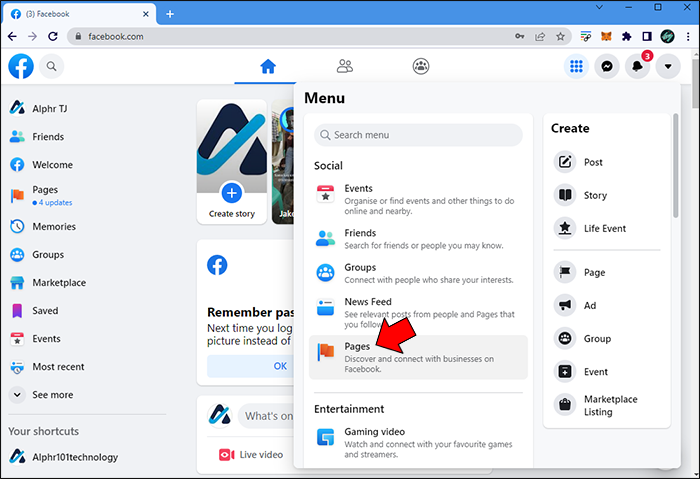The height and width of the screenshot is (479, 700).
Task: Open Gaming video under Entertainment
Action: point(418,443)
